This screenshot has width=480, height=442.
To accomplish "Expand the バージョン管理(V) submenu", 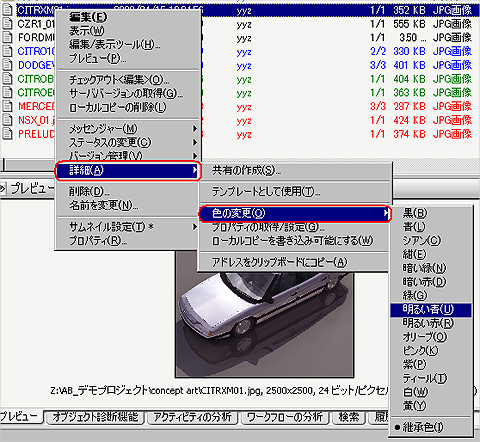I will pyautogui.click(x=128, y=156).
